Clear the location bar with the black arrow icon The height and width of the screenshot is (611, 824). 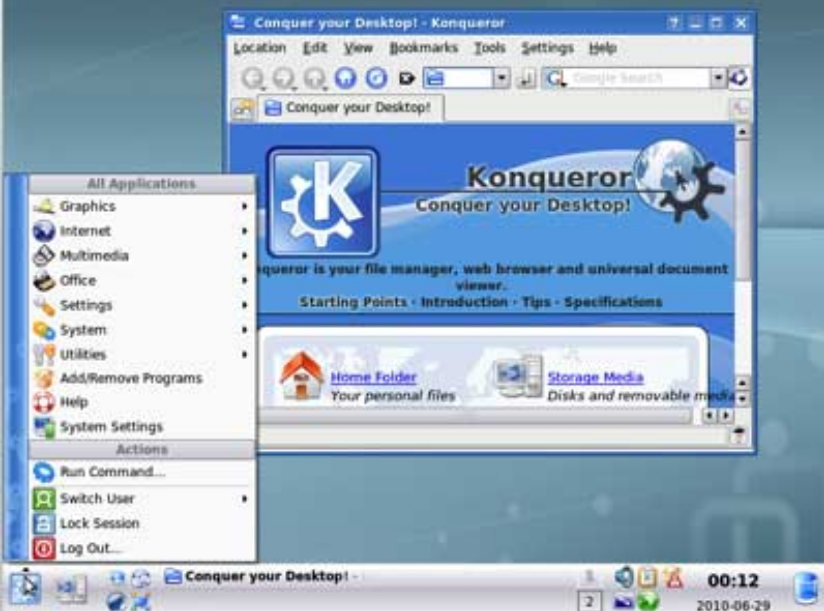[406, 79]
